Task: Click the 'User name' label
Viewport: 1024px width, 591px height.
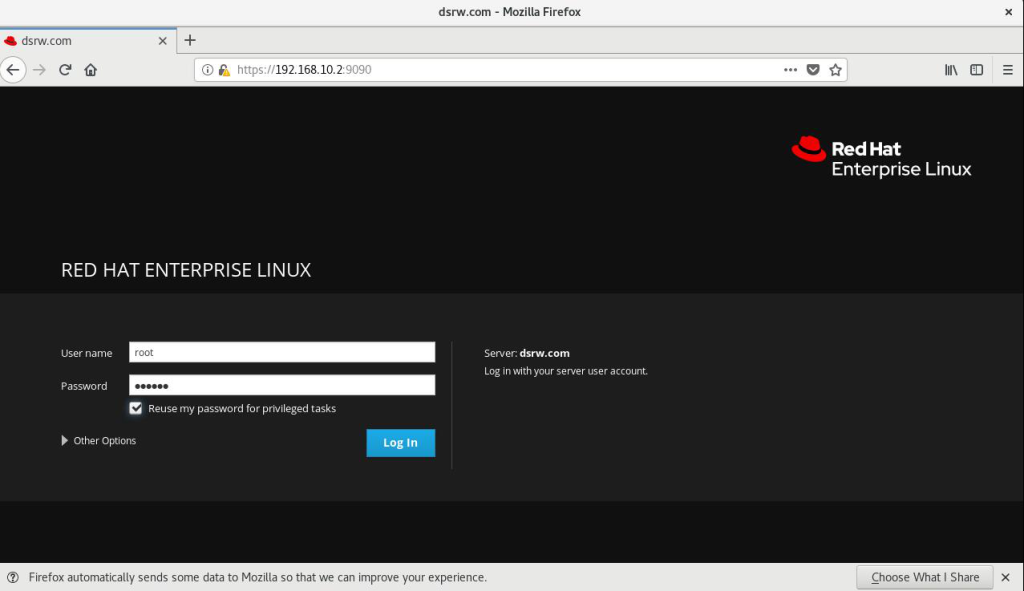Action: coord(86,353)
